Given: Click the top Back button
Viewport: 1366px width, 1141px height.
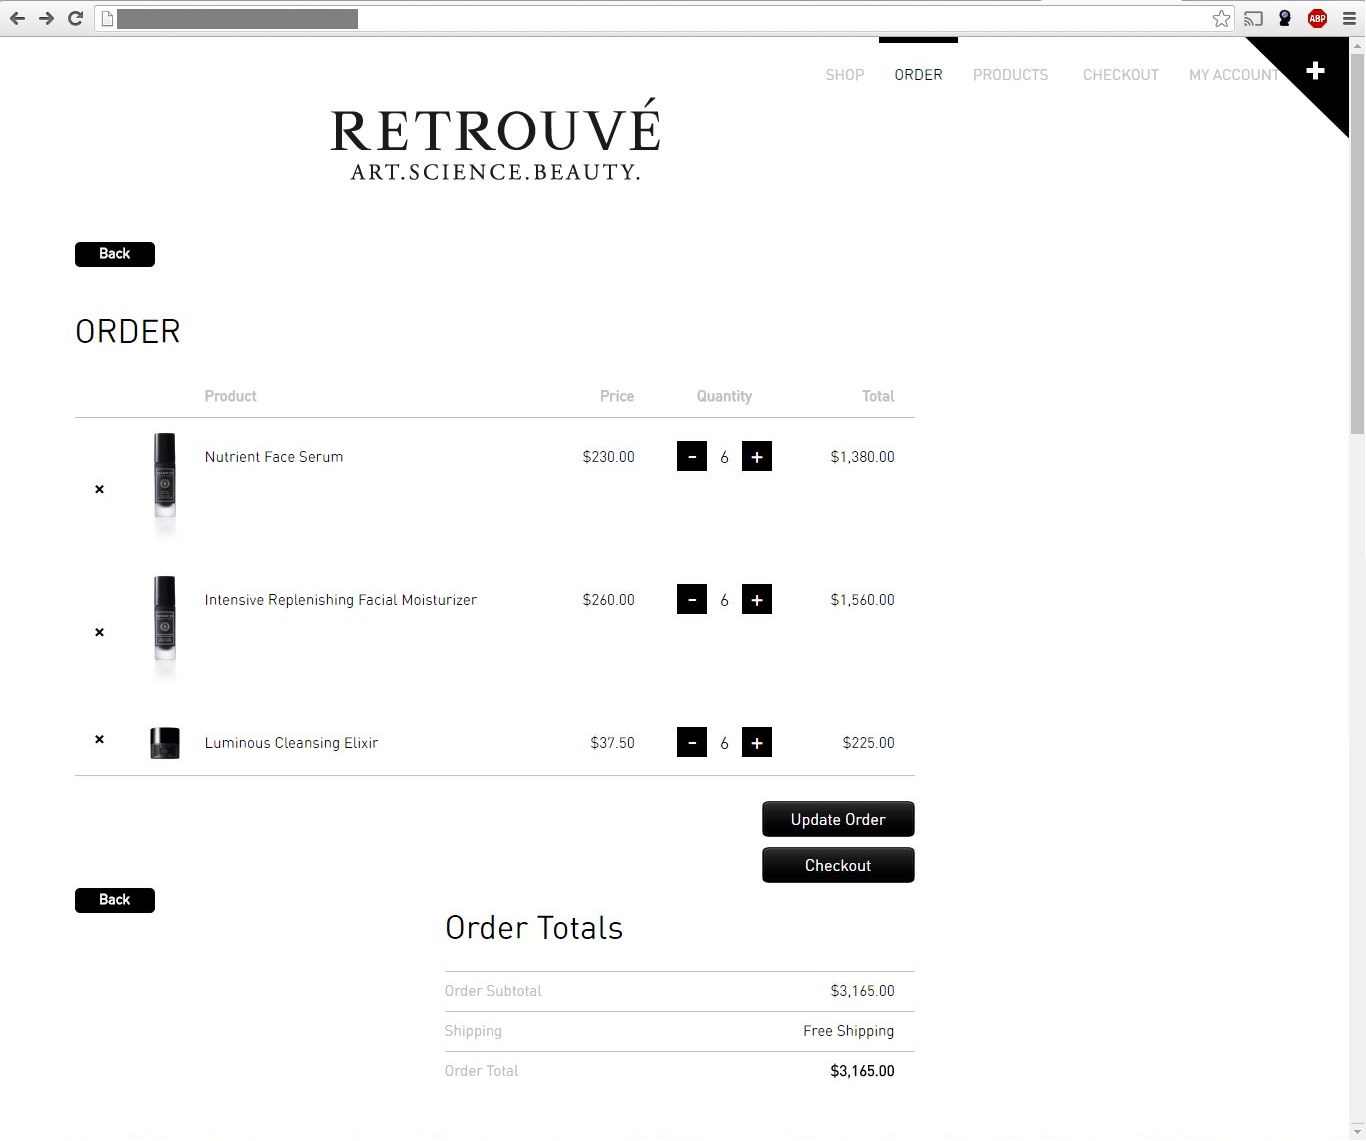Looking at the screenshot, I should pyautogui.click(x=115, y=254).
